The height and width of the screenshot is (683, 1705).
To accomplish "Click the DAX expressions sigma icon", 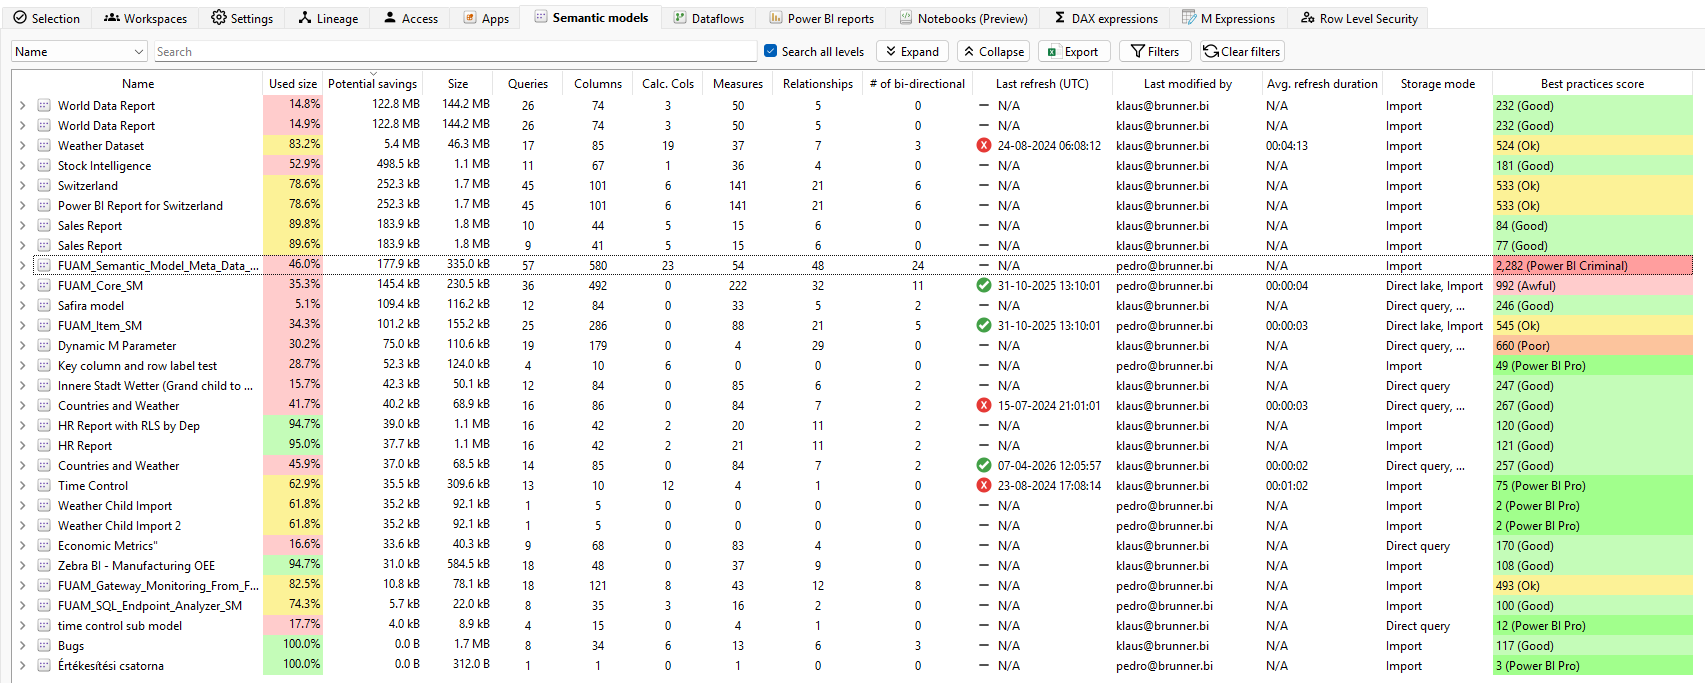I will 1060,18.
